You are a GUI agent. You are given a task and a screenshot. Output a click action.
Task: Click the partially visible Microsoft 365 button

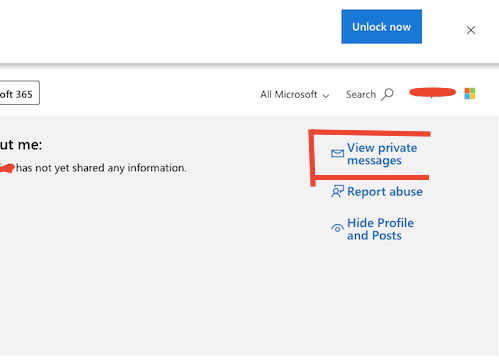[x=20, y=93]
